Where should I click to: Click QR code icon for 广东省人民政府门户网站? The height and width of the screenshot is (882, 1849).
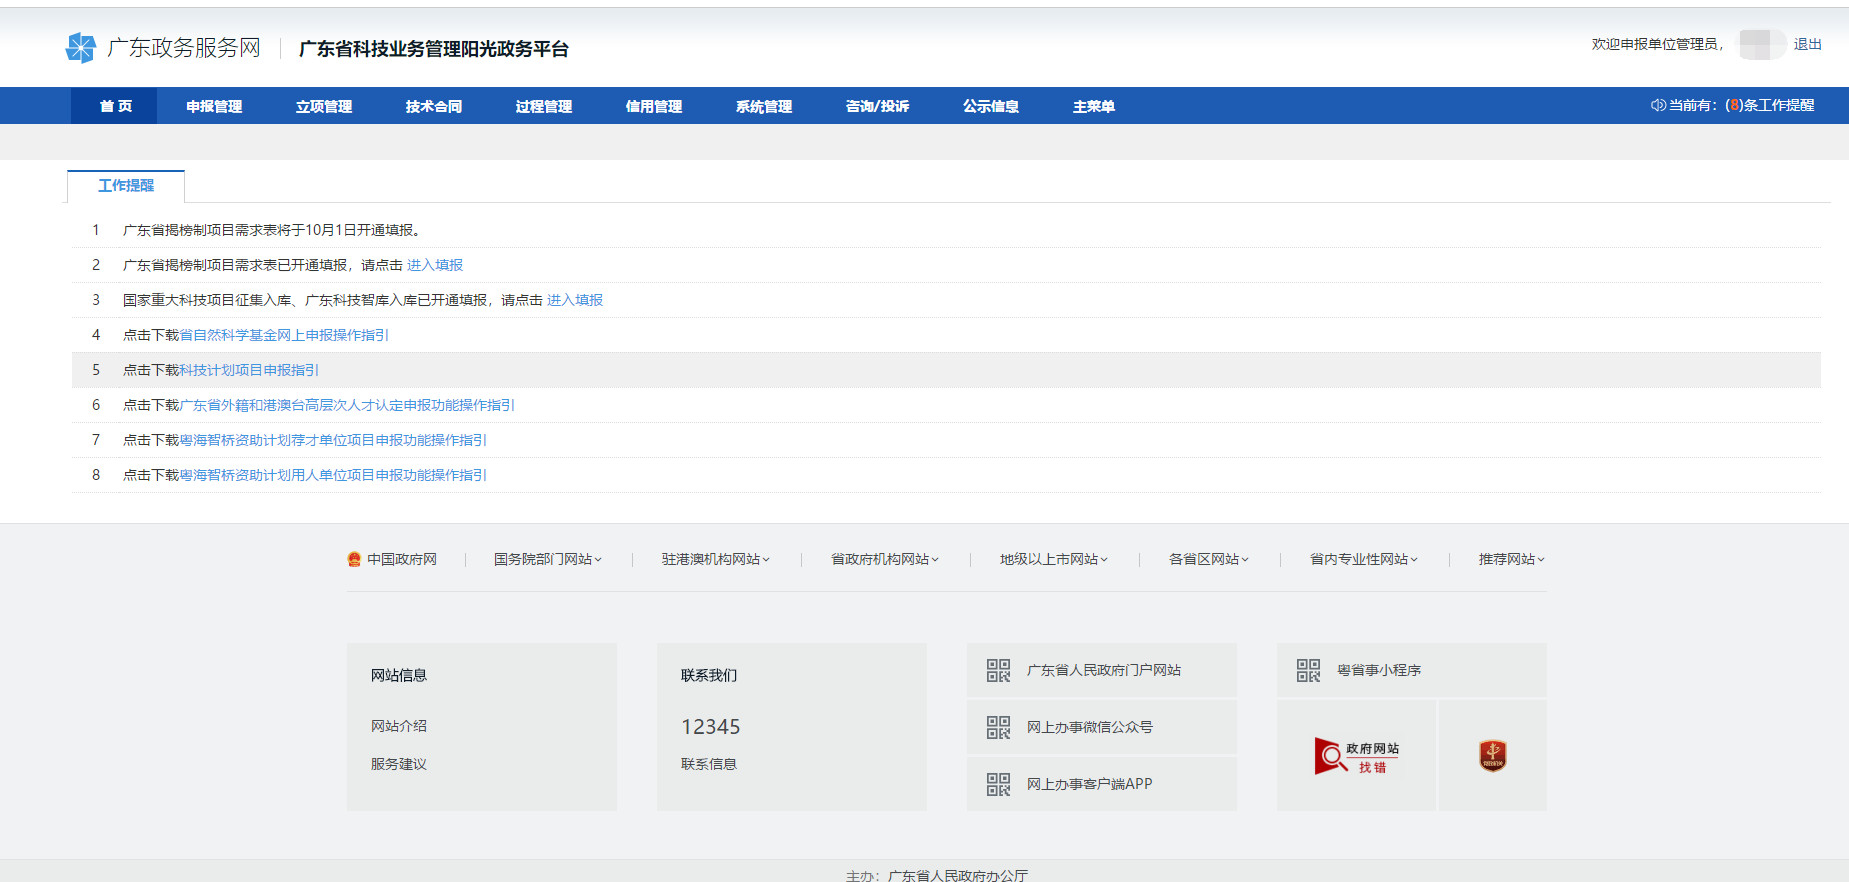click(x=998, y=670)
